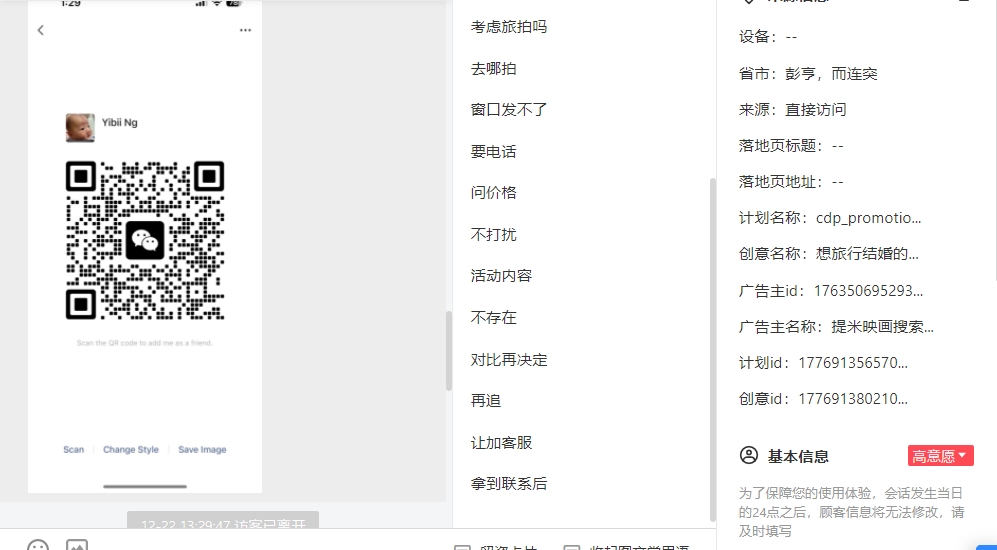Click the 'Yibii Ng' name text
The width and height of the screenshot is (997, 550).
(120, 122)
